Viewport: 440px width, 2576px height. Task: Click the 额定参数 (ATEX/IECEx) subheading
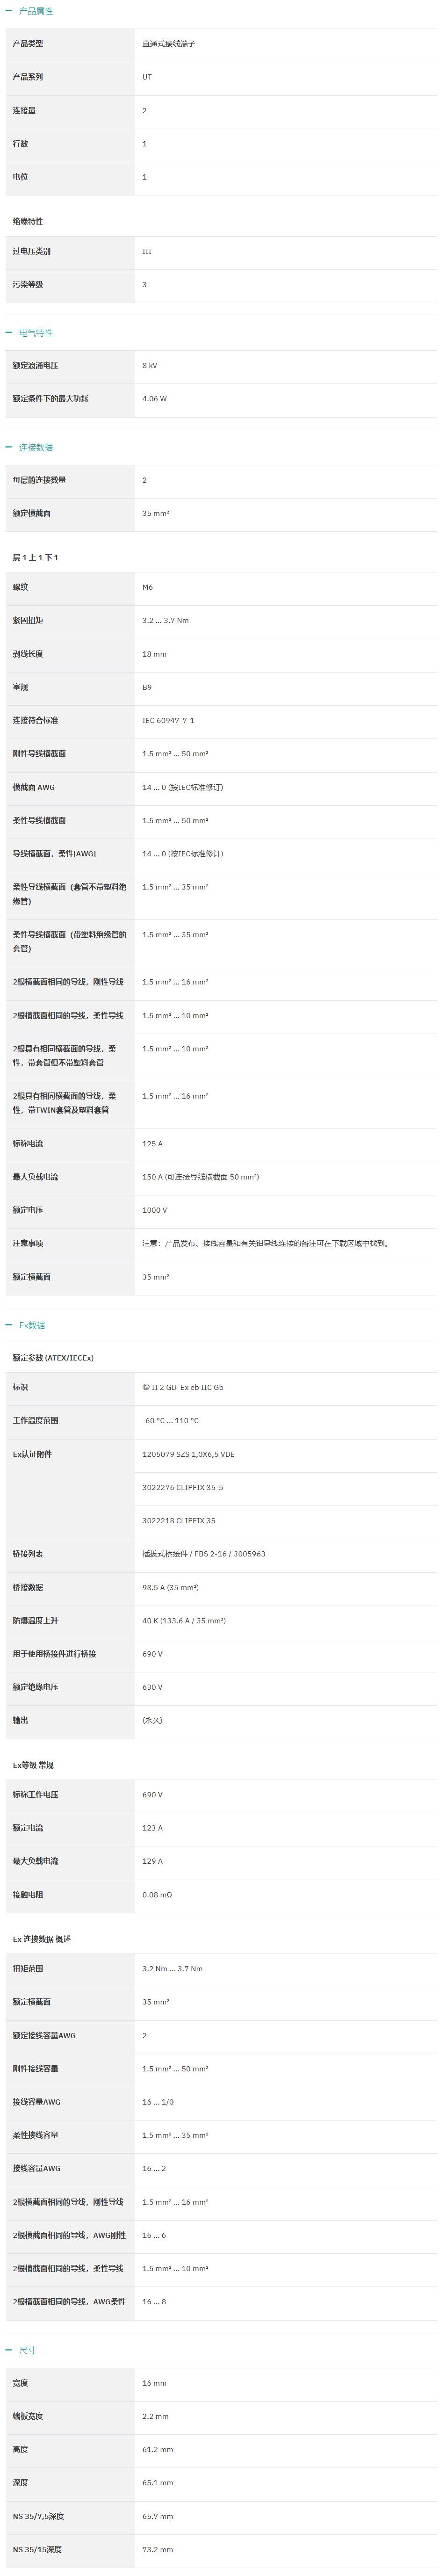[53, 1358]
